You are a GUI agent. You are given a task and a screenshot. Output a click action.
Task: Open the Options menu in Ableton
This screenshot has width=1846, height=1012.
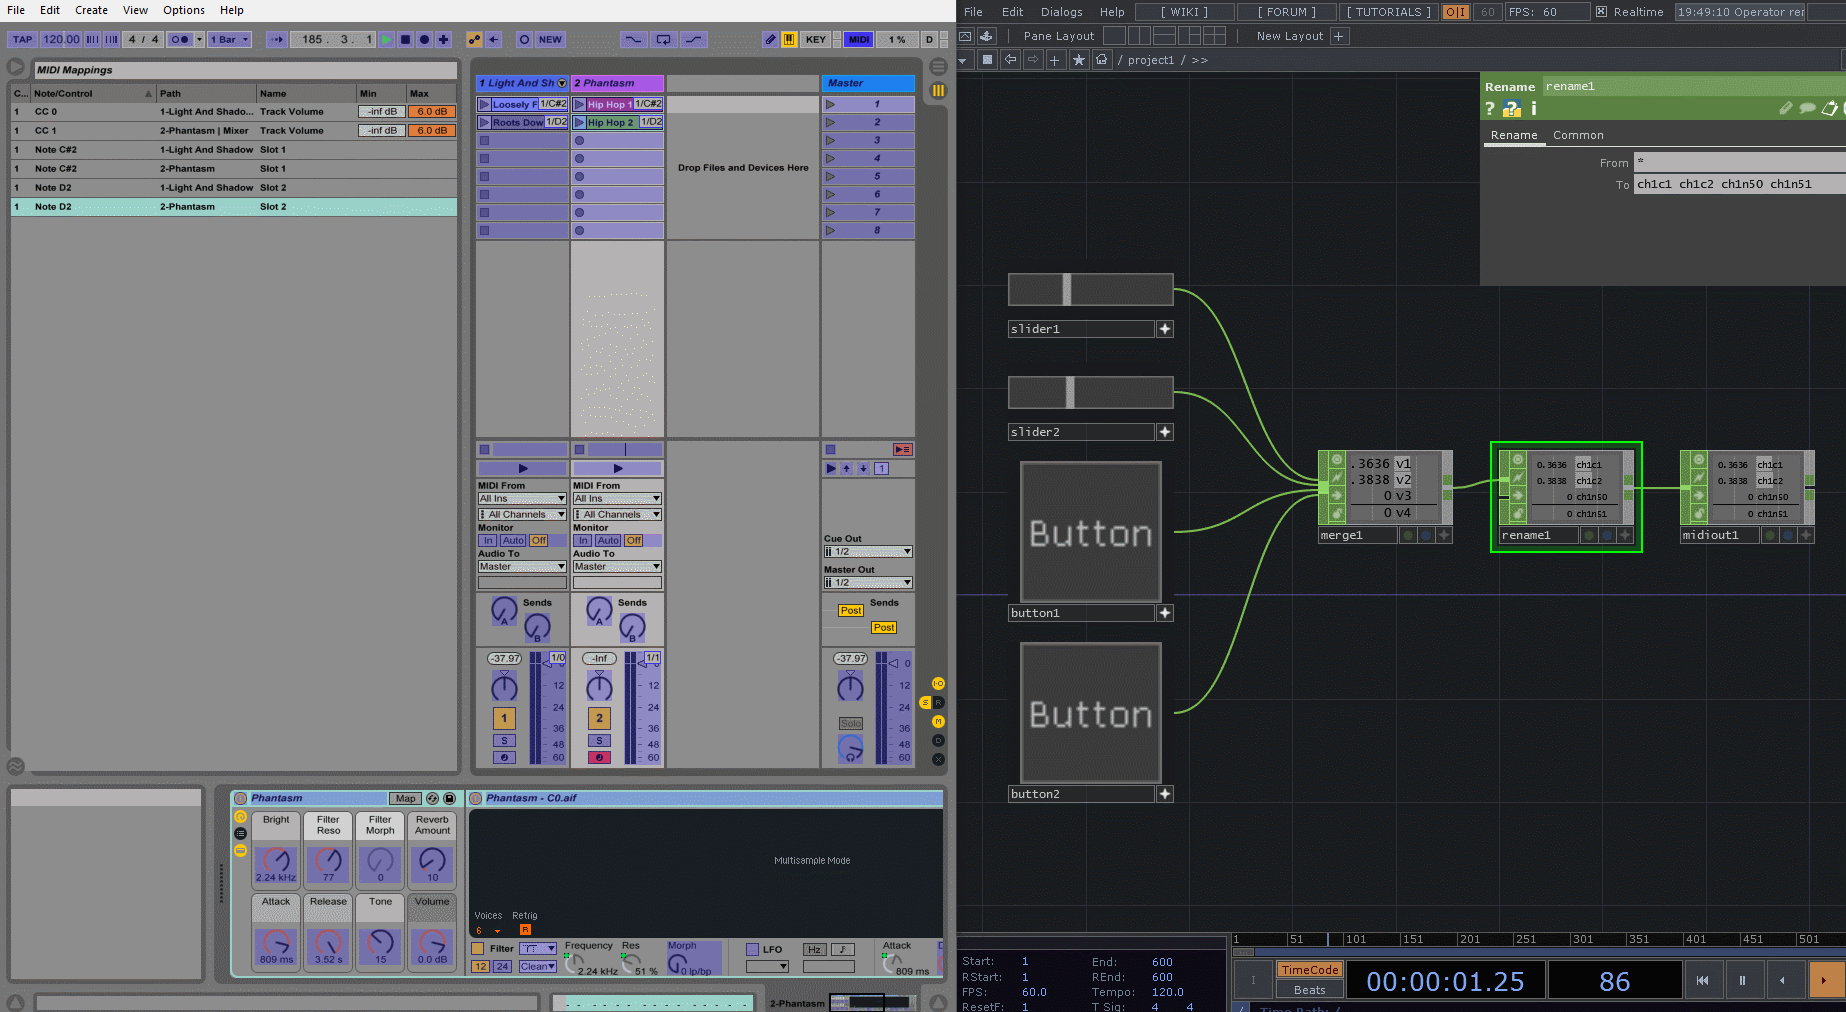click(183, 10)
